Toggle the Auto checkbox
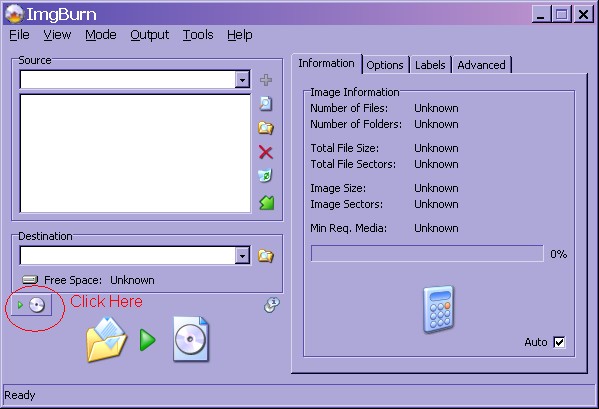599x409 pixels. click(x=559, y=342)
